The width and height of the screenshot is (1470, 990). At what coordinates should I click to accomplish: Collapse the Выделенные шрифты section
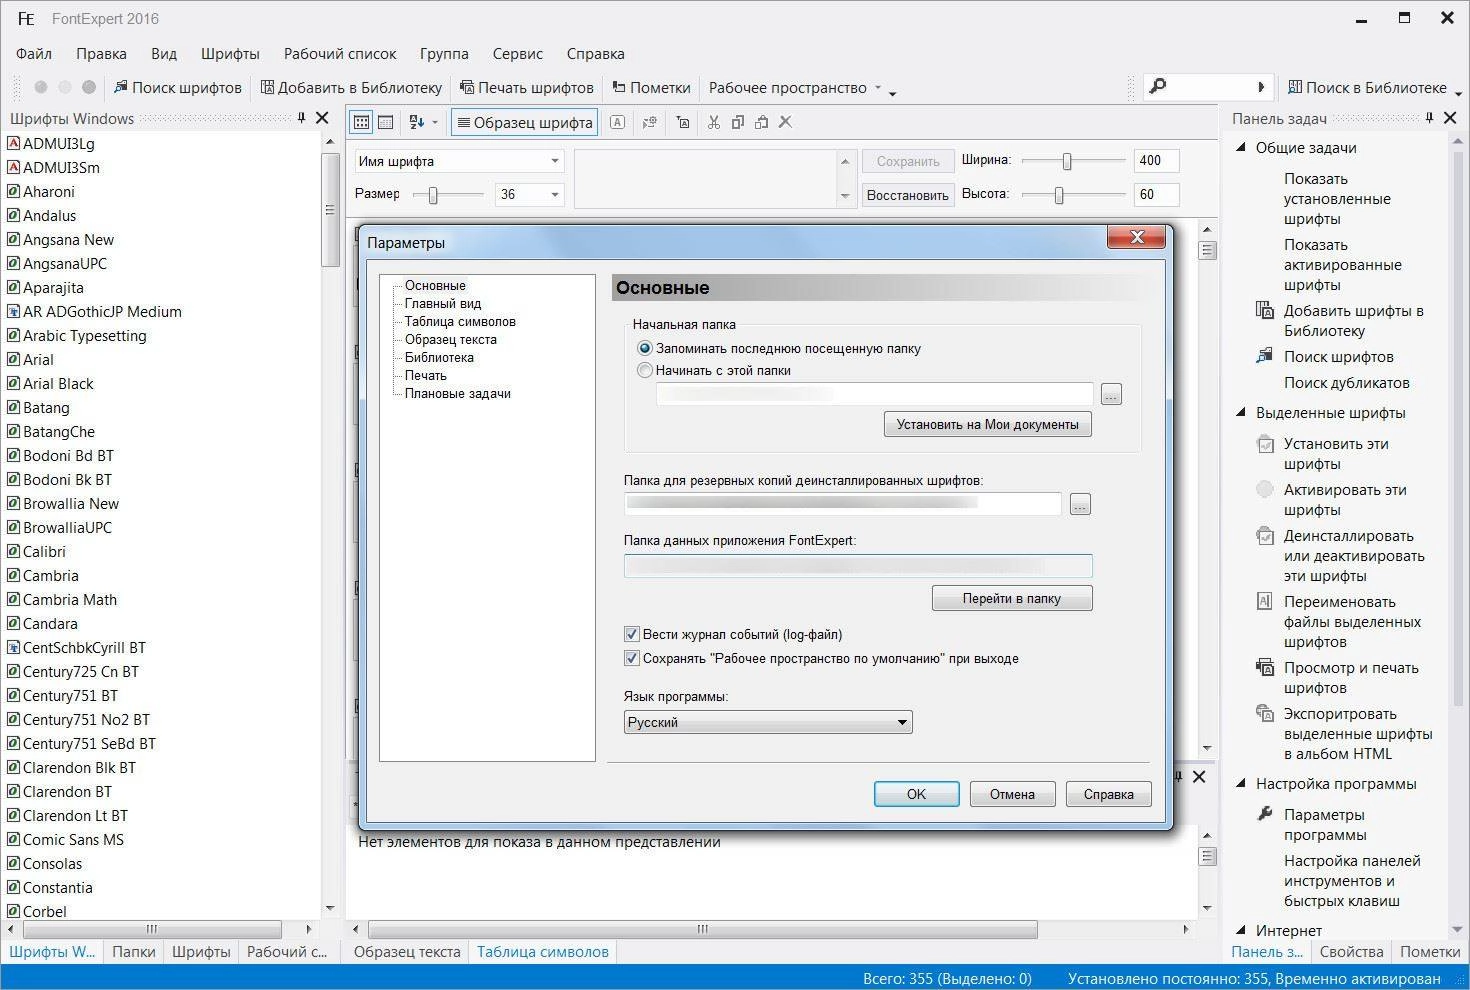[1240, 412]
